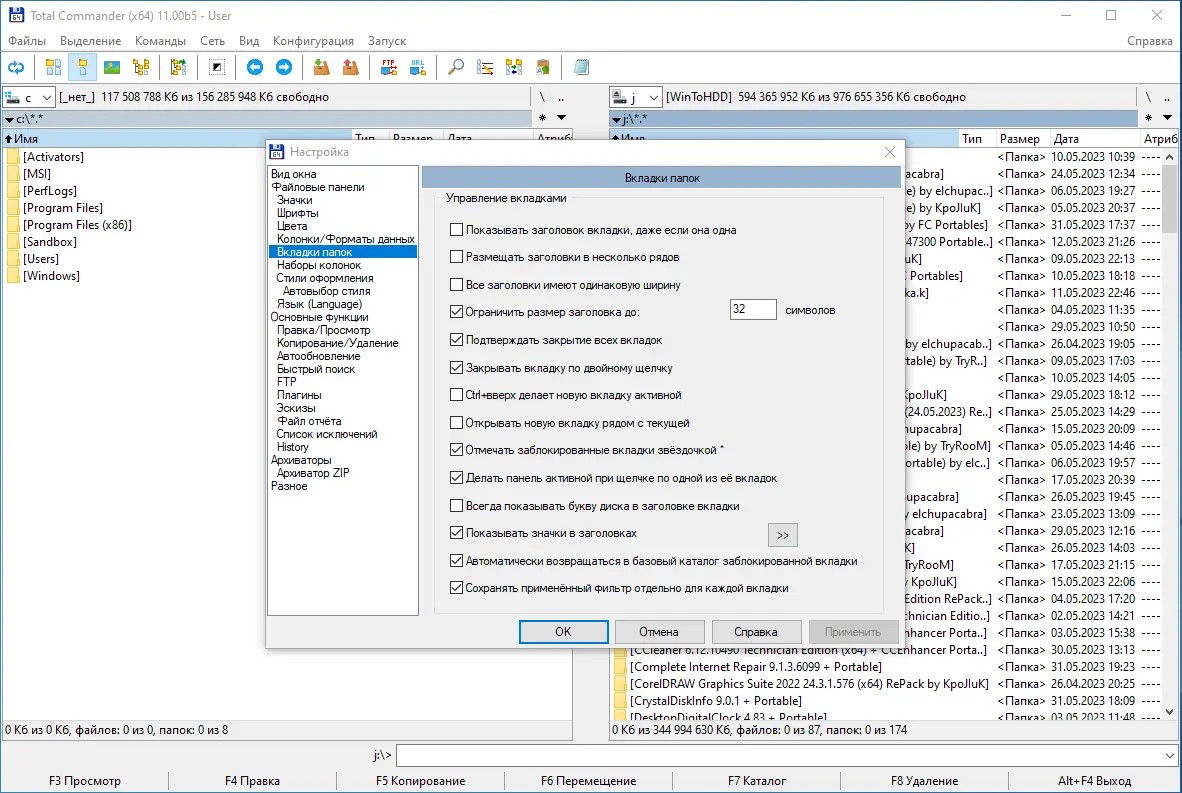Enable 'Показывать заголовок вкладки, даже если она одна'
Image resolution: width=1182 pixels, height=793 pixels.
tap(456, 230)
